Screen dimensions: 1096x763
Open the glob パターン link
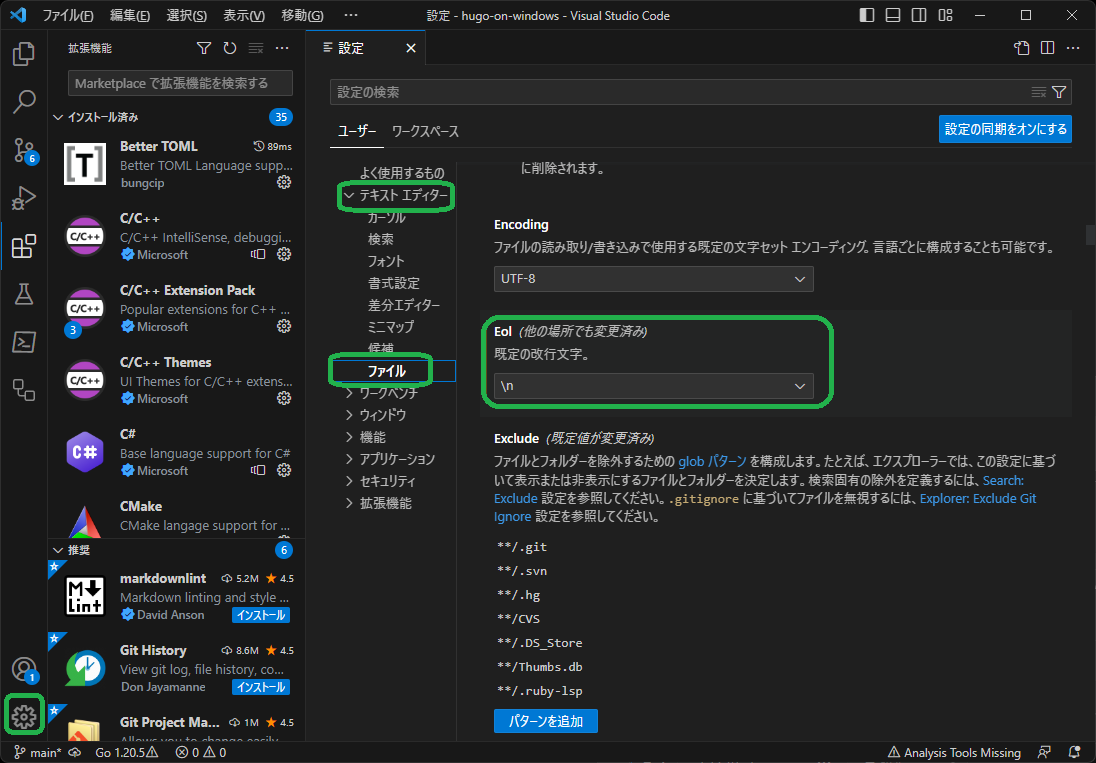[x=712, y=461]
